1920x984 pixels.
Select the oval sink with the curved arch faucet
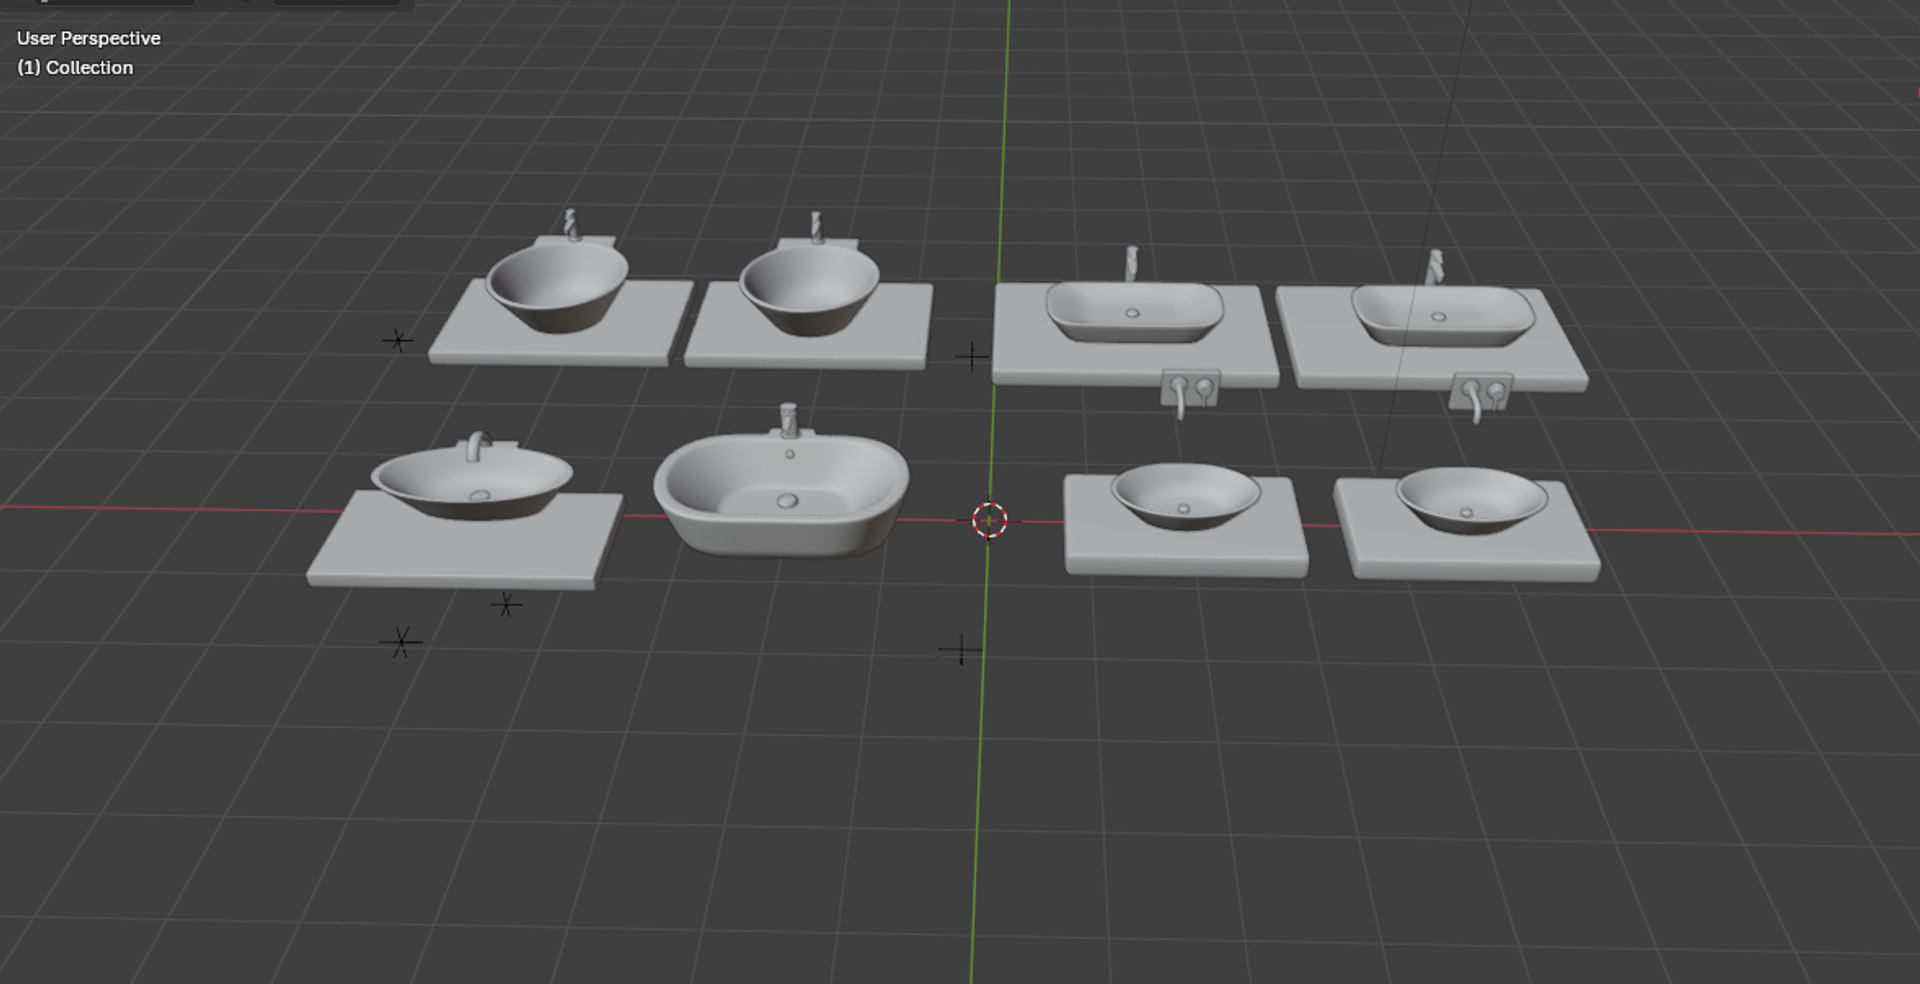pyautogui.click(x=472, y=483)
